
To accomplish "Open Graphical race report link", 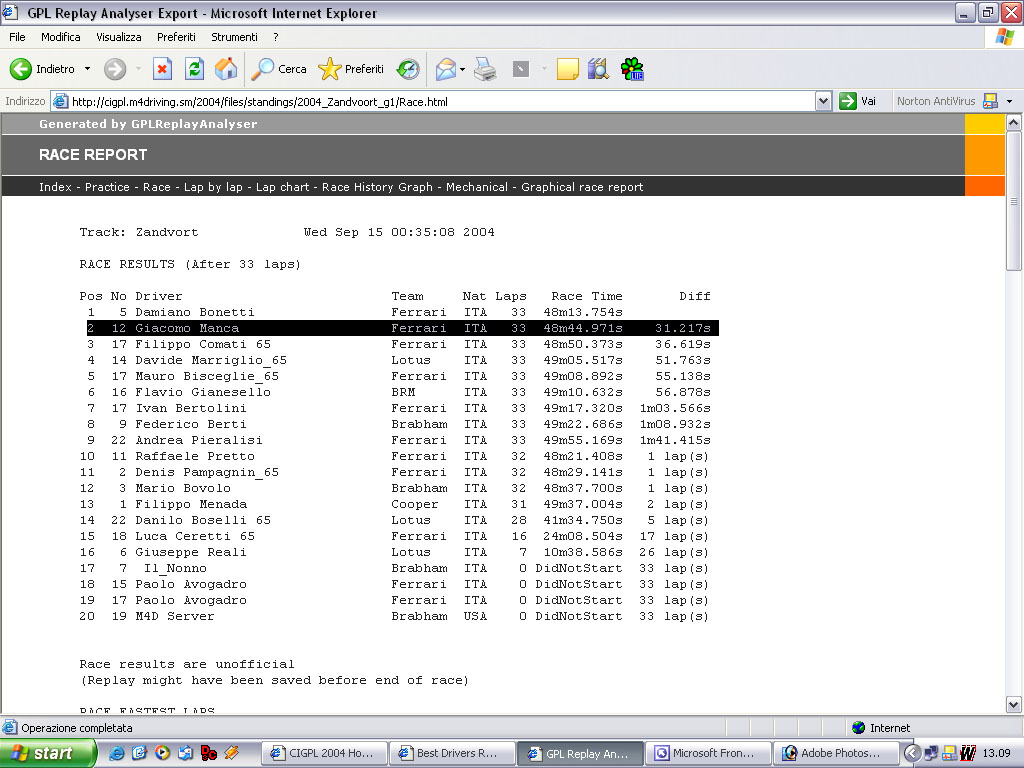I will [x=582, y=187].
